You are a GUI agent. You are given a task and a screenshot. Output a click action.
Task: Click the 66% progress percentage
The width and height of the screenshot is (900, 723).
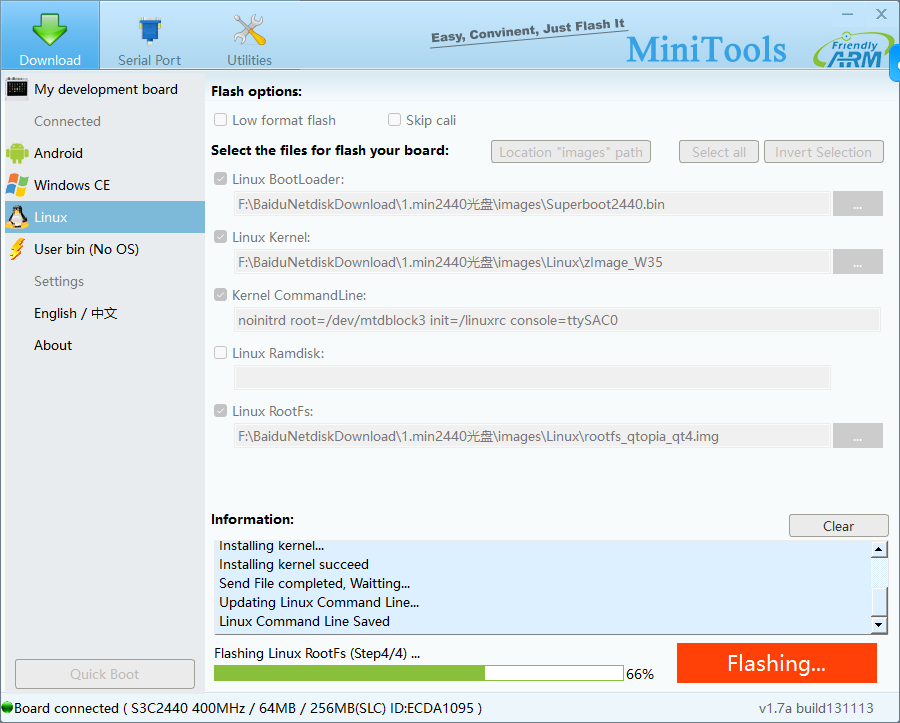tap(640, 674)
